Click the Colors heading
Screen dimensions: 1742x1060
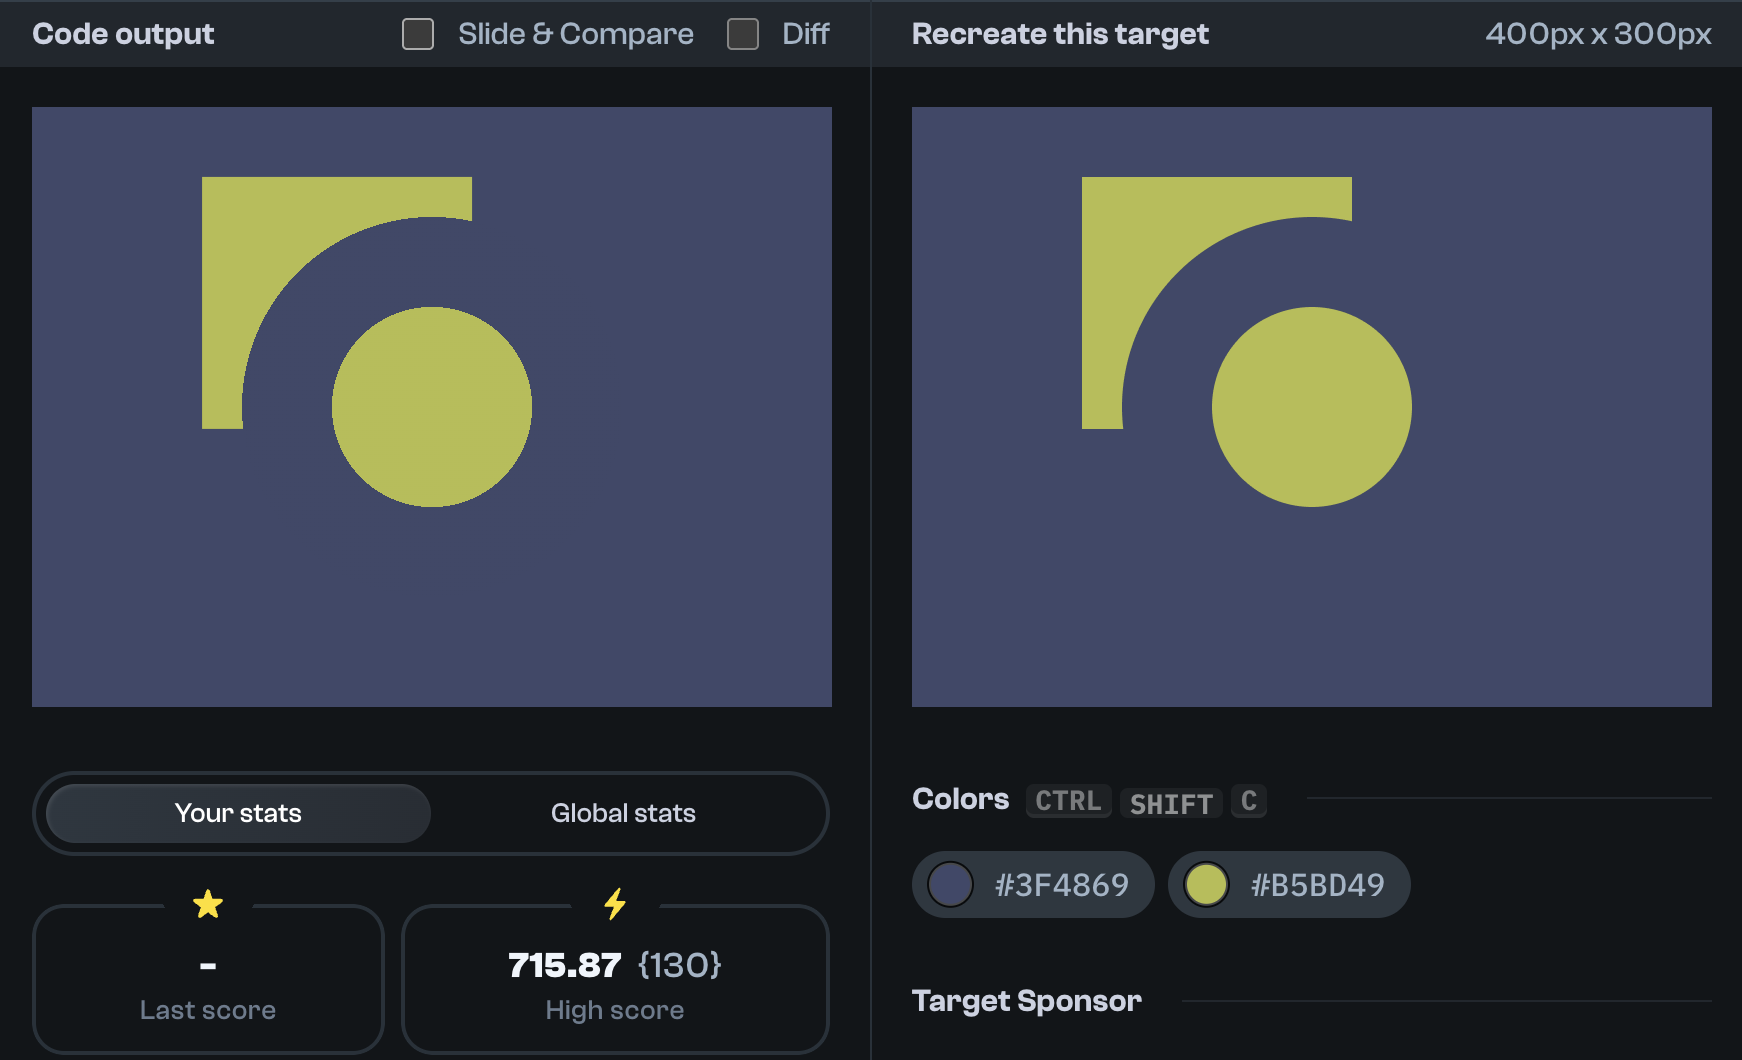coord(961,799)
